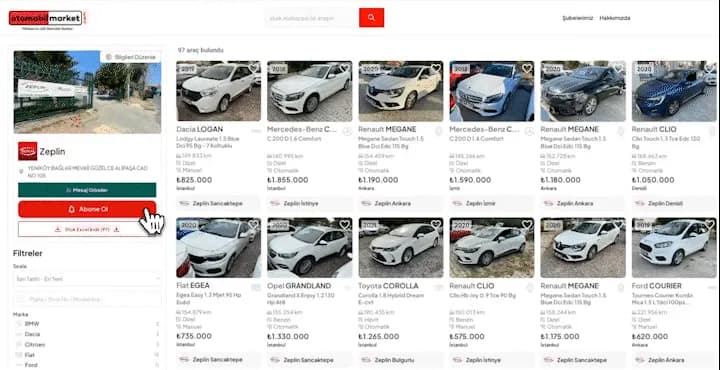Tick the Dacia brand filter checkbox
The image size is (720, 370).
pos(19,334)
